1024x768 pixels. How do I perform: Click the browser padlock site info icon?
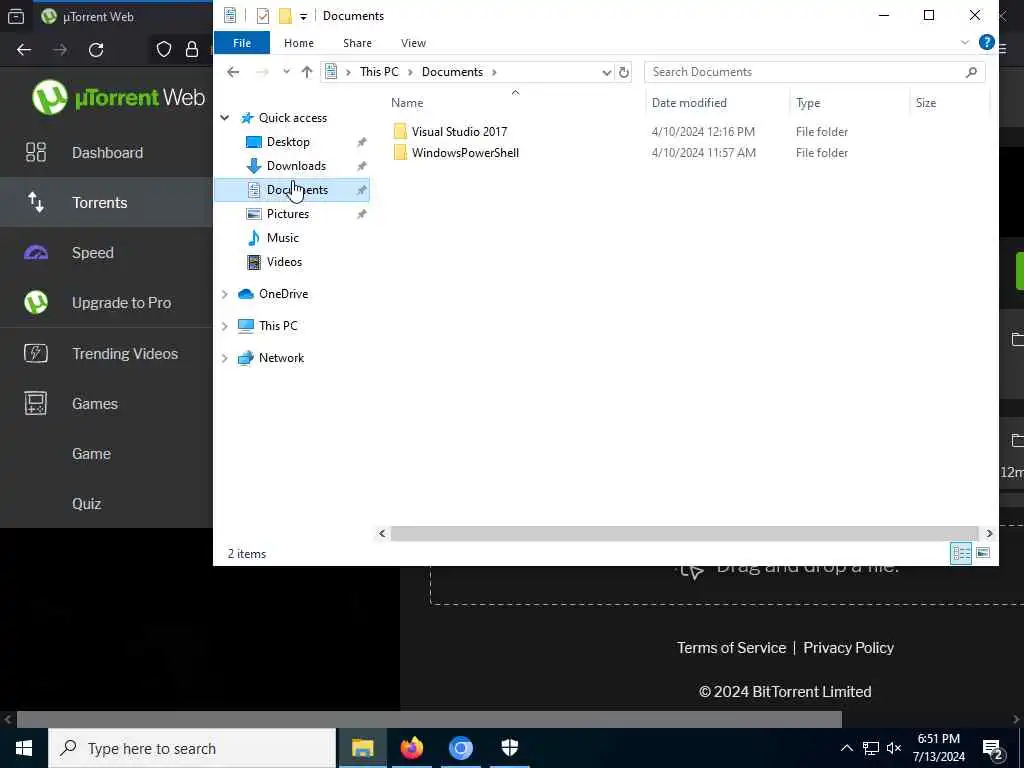pyautogui.click(x=192, y=50)
